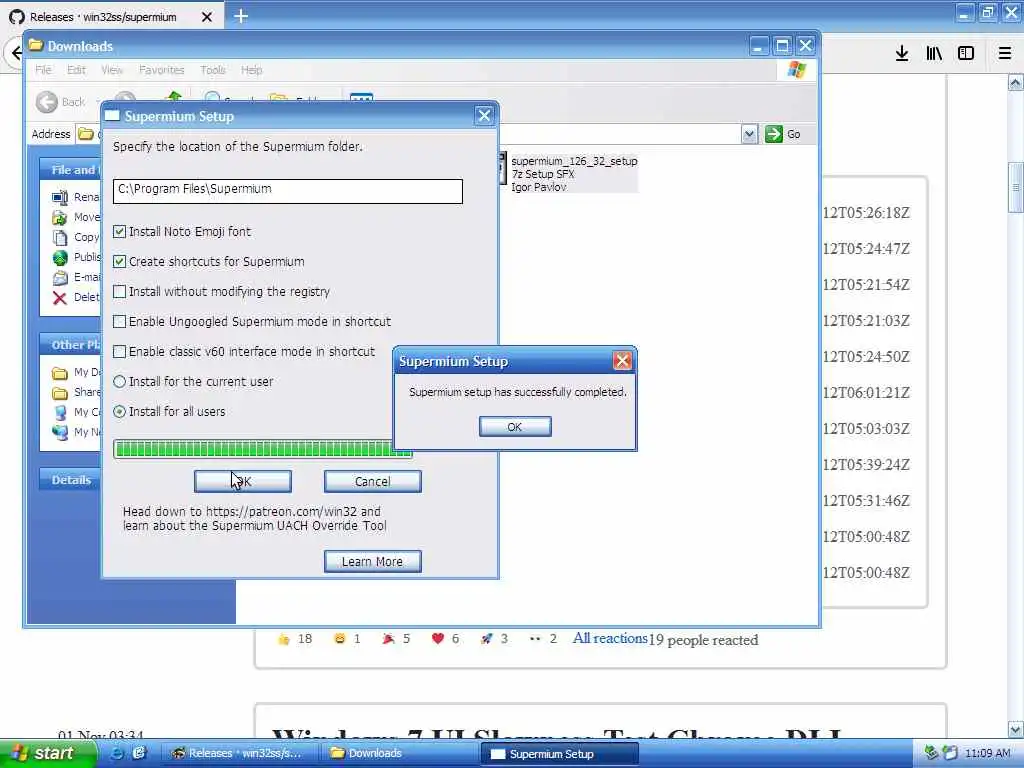Screen dimensions: 1024x768
Task: Click OK button in Supermium Setup options dialog
Action: coord(242,481)
